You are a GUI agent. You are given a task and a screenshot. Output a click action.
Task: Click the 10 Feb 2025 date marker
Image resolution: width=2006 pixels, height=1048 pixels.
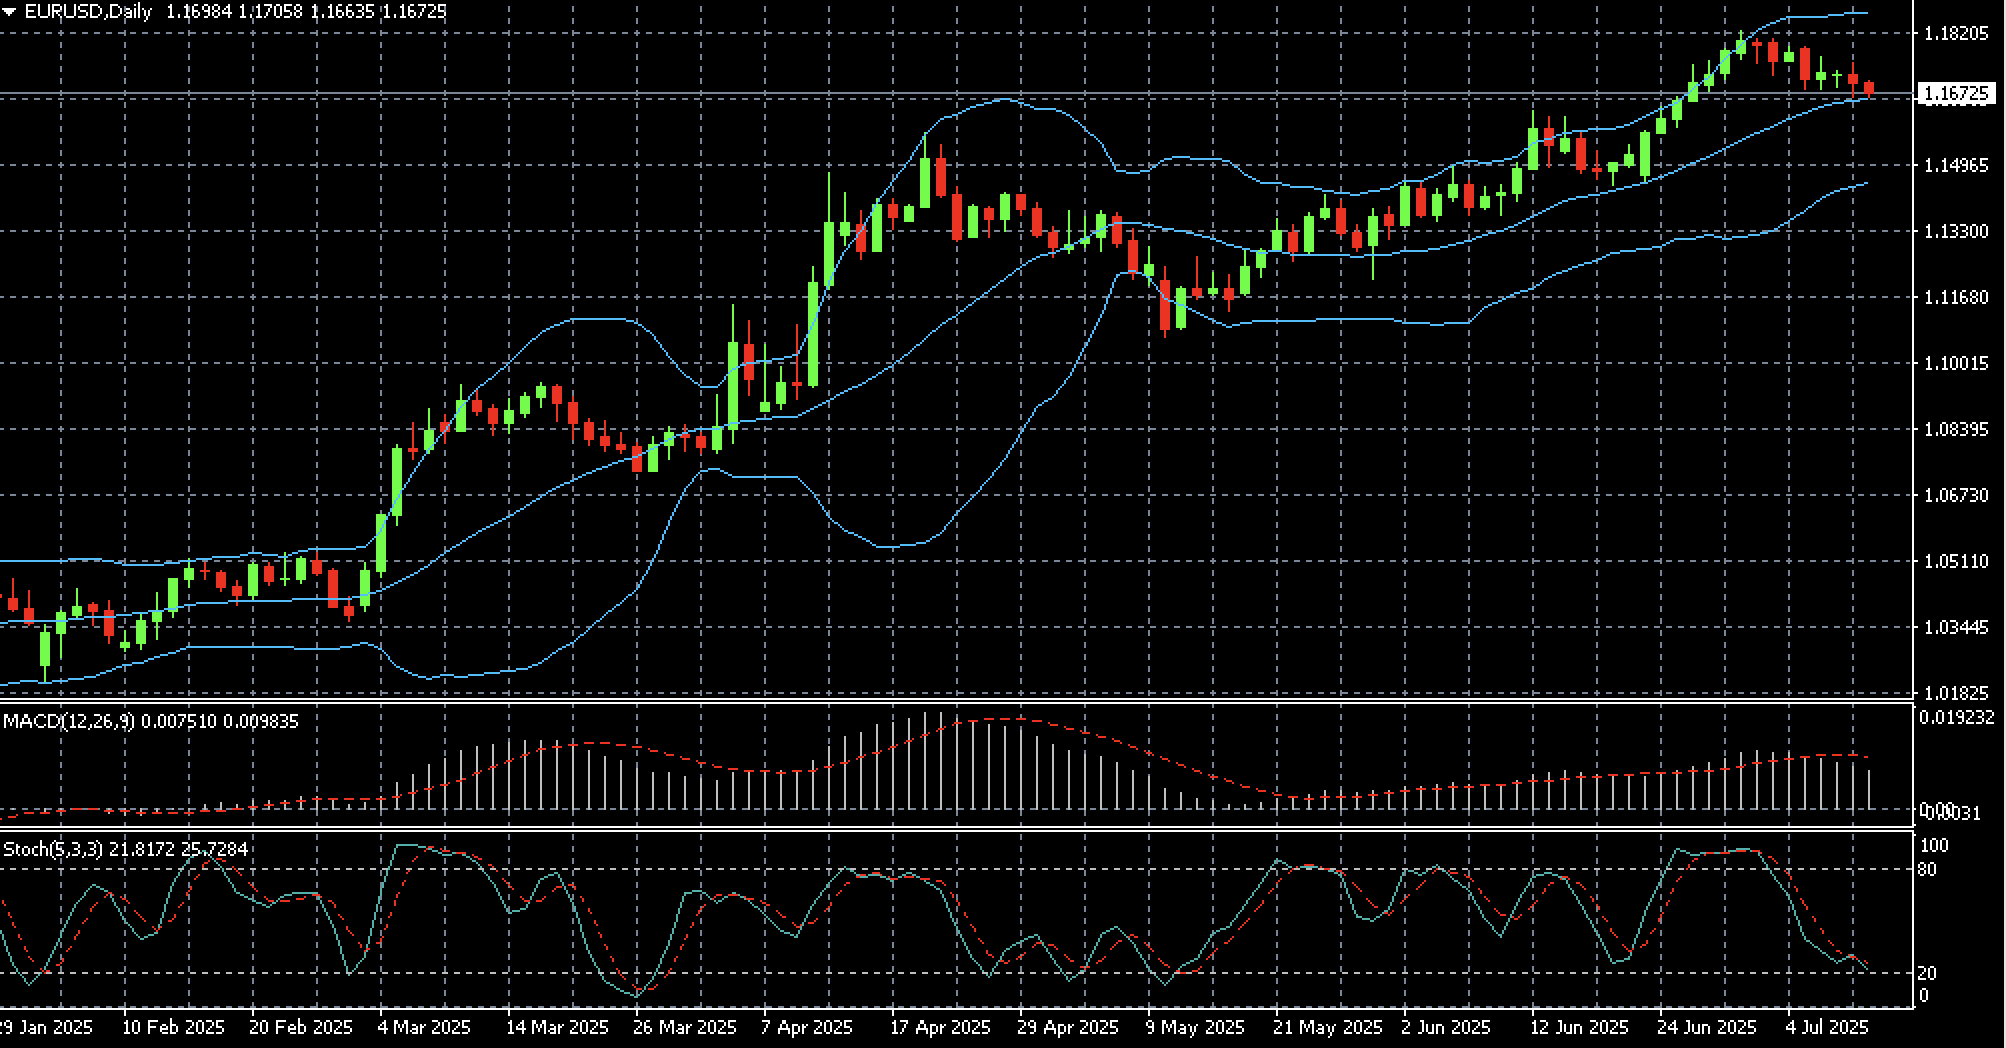[173, 1027]
